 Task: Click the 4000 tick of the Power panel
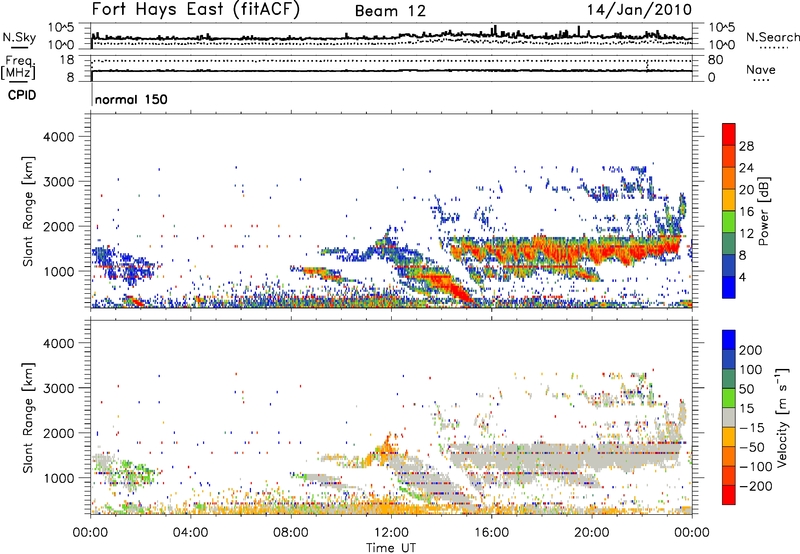point(58,137)
